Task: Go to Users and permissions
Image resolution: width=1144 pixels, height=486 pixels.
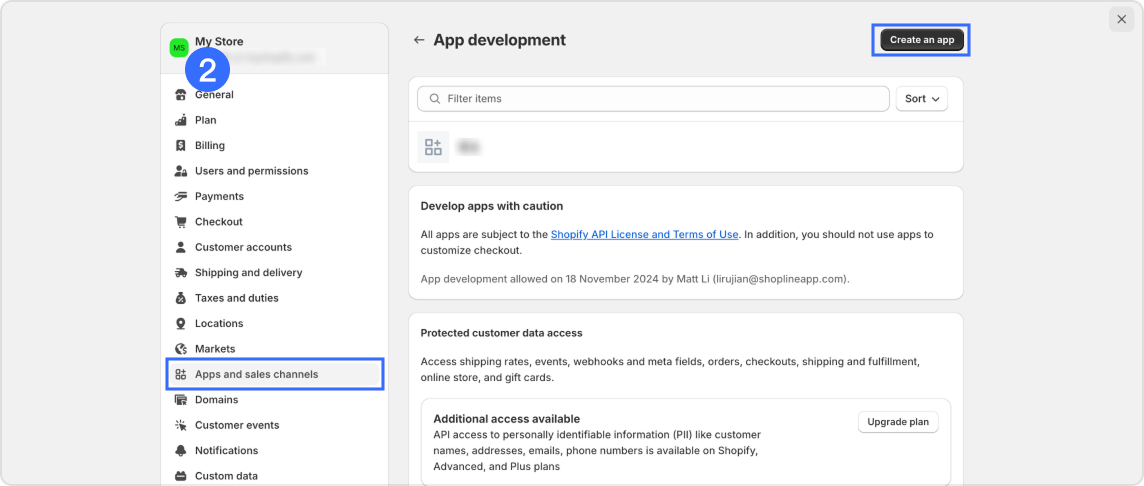Action: [x=251, y=171]
